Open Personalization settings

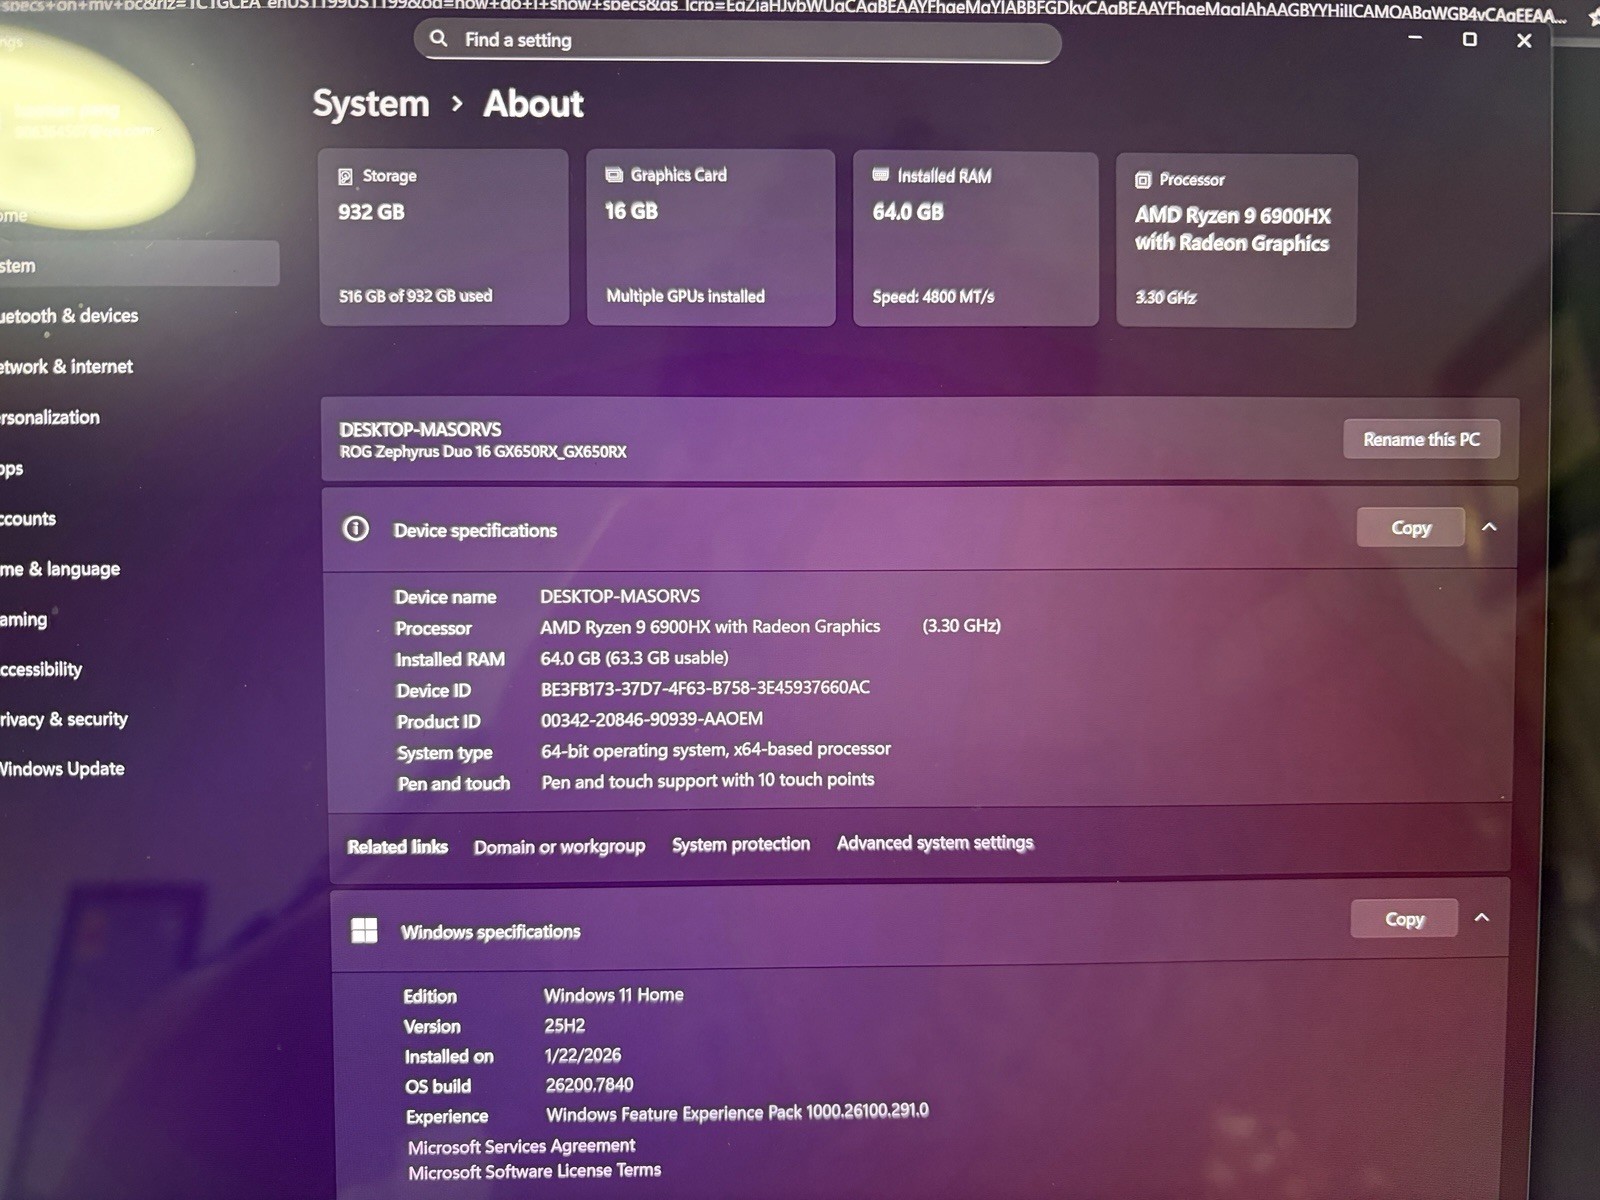pyautogui.click(x=50, y=417)
